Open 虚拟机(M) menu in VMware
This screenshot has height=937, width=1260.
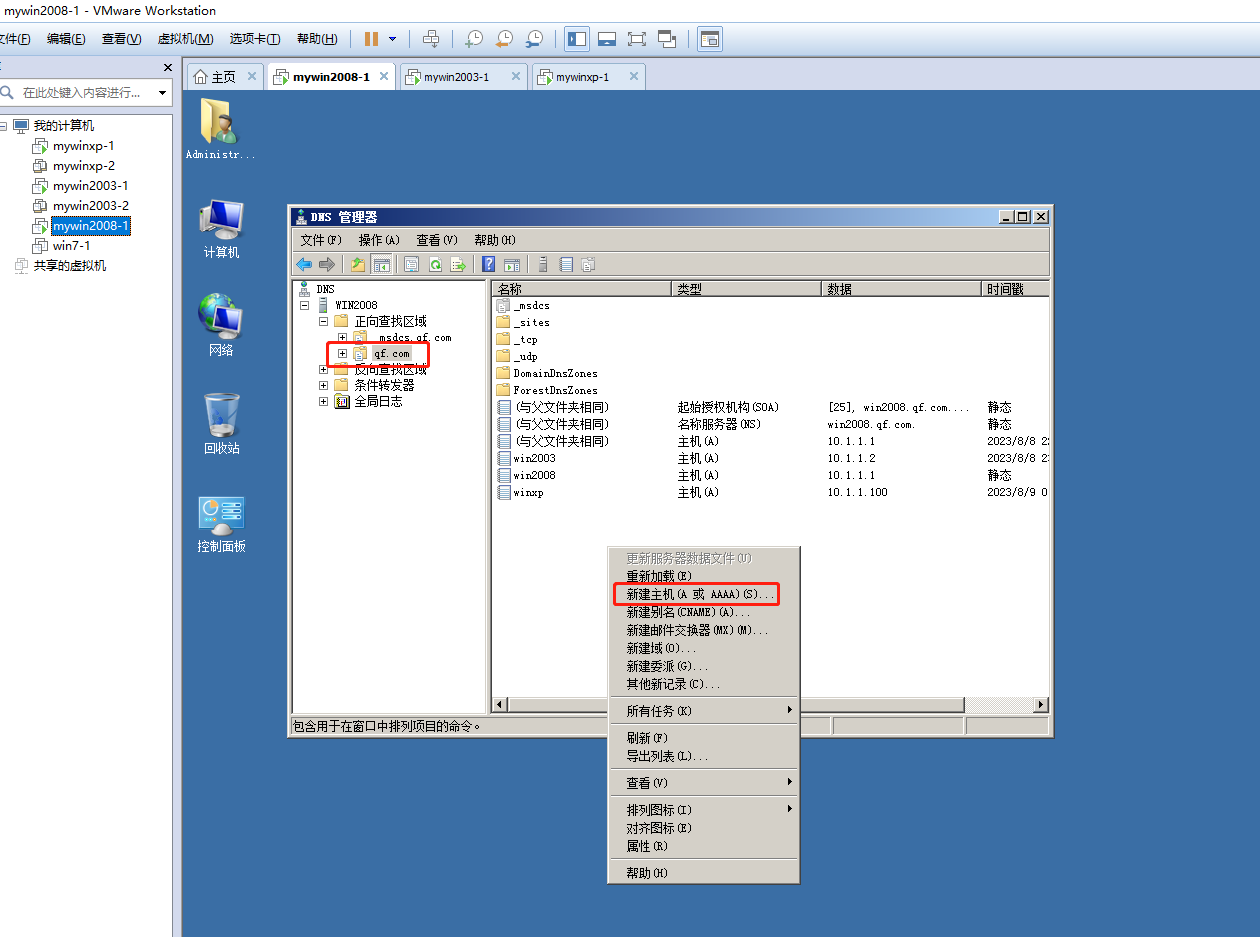(x=185, y=39)
